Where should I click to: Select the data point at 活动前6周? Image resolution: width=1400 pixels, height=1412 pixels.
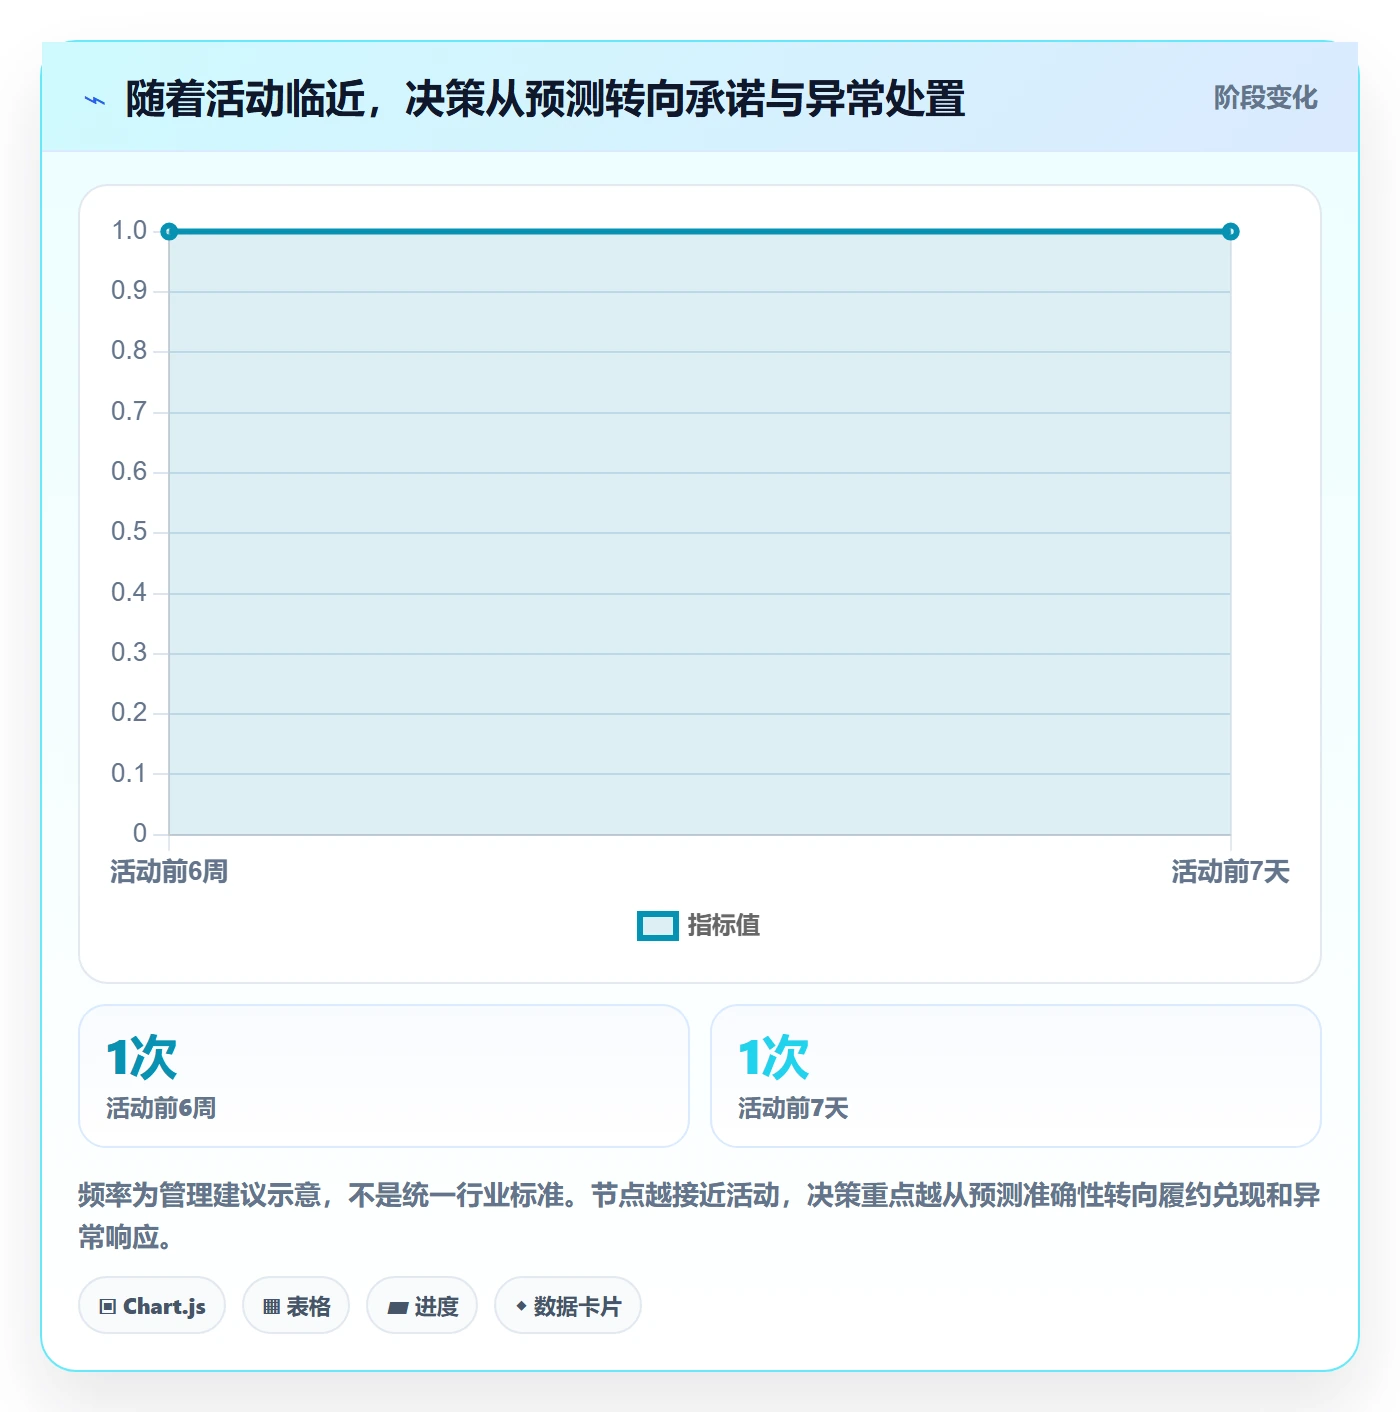[x=169, y=232]
